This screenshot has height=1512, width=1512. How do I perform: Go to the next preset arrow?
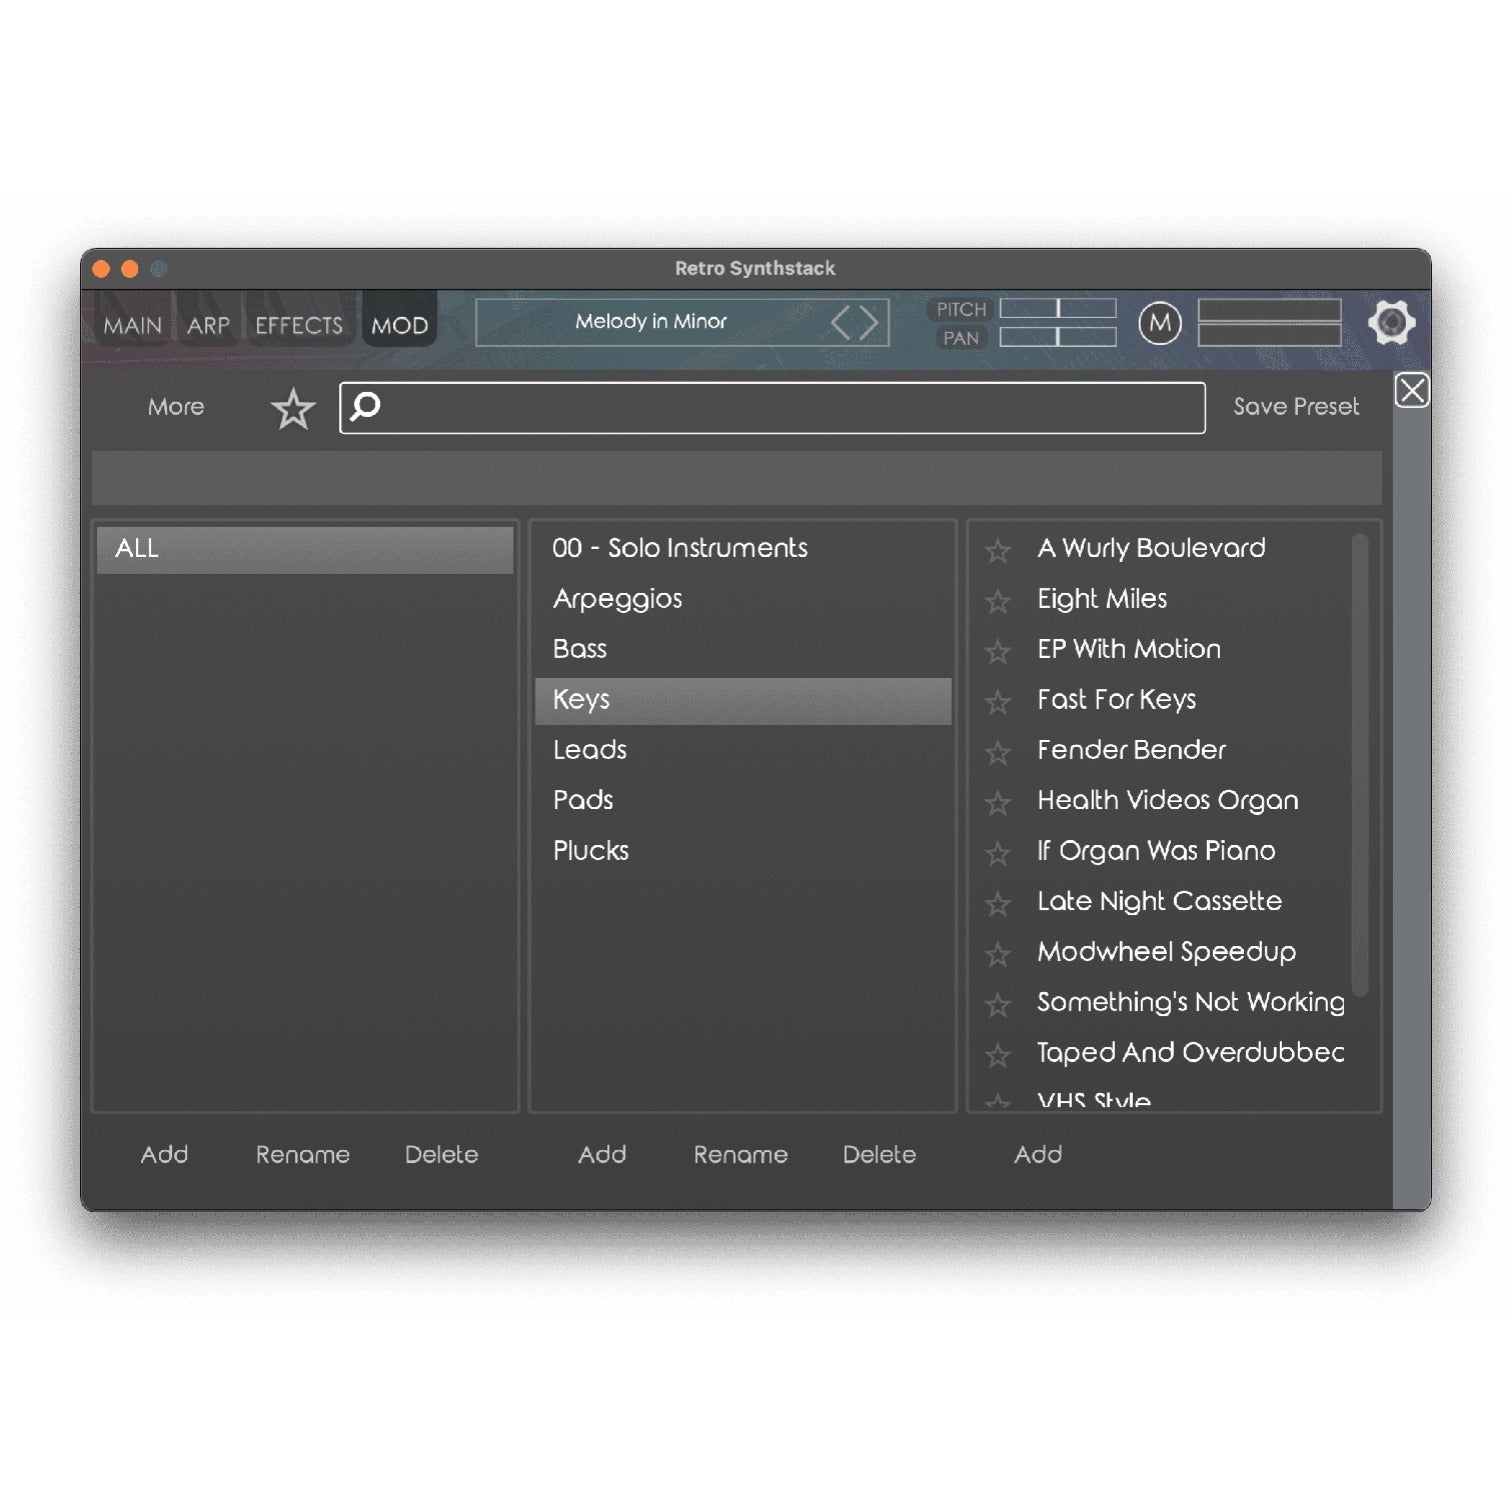point(868,323)
